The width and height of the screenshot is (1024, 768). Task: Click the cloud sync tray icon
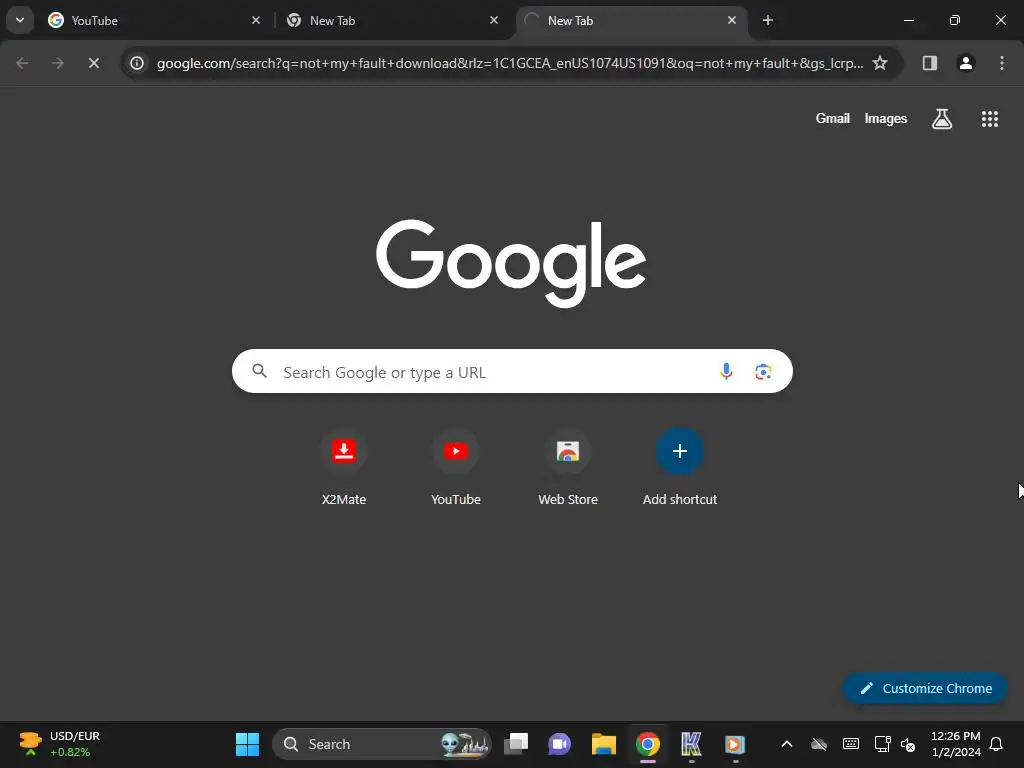[x=818, y=744]
